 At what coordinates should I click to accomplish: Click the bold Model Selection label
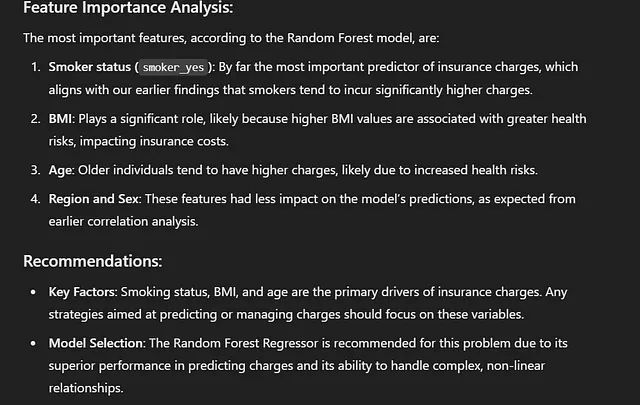pos(96,343)
